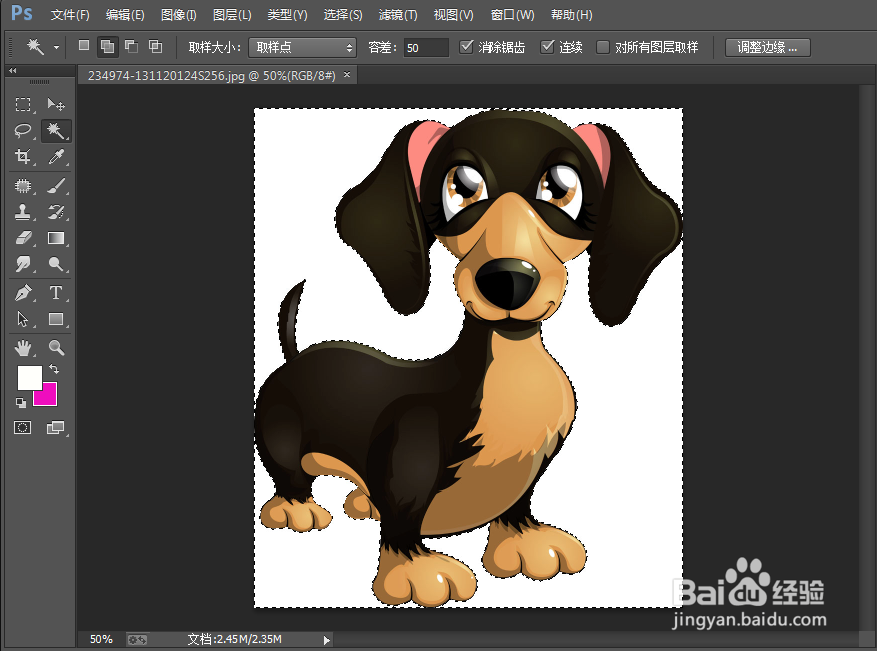The image size is (877, 651).
Task: Select the 234974-131120124S256.jpg document tab
Action: [211, 76]
